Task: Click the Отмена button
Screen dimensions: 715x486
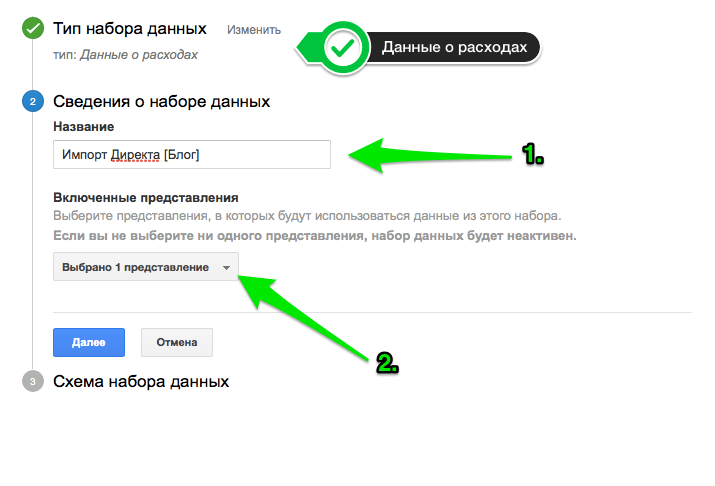Action: [177, 342]
